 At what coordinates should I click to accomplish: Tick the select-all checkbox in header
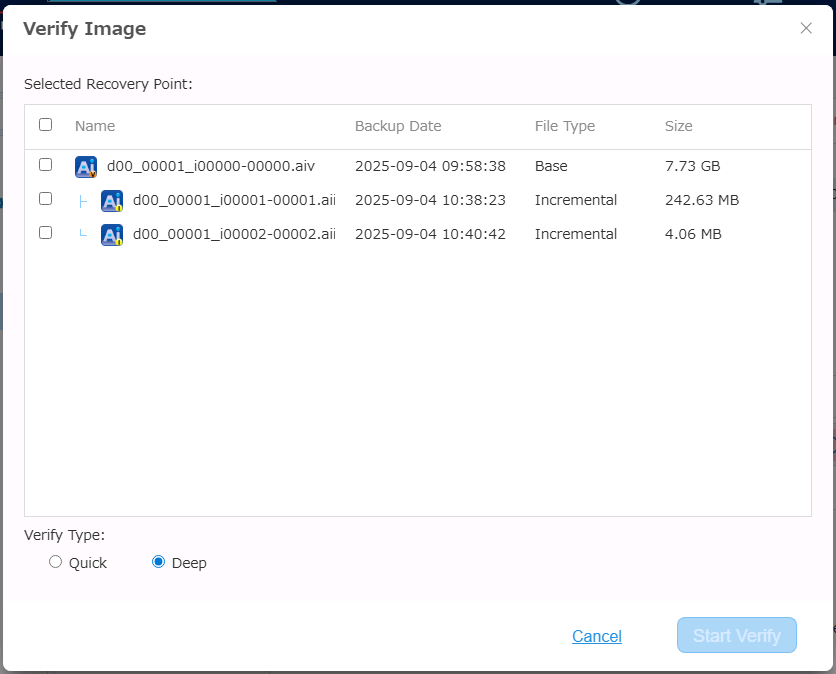tap(45, 125)
